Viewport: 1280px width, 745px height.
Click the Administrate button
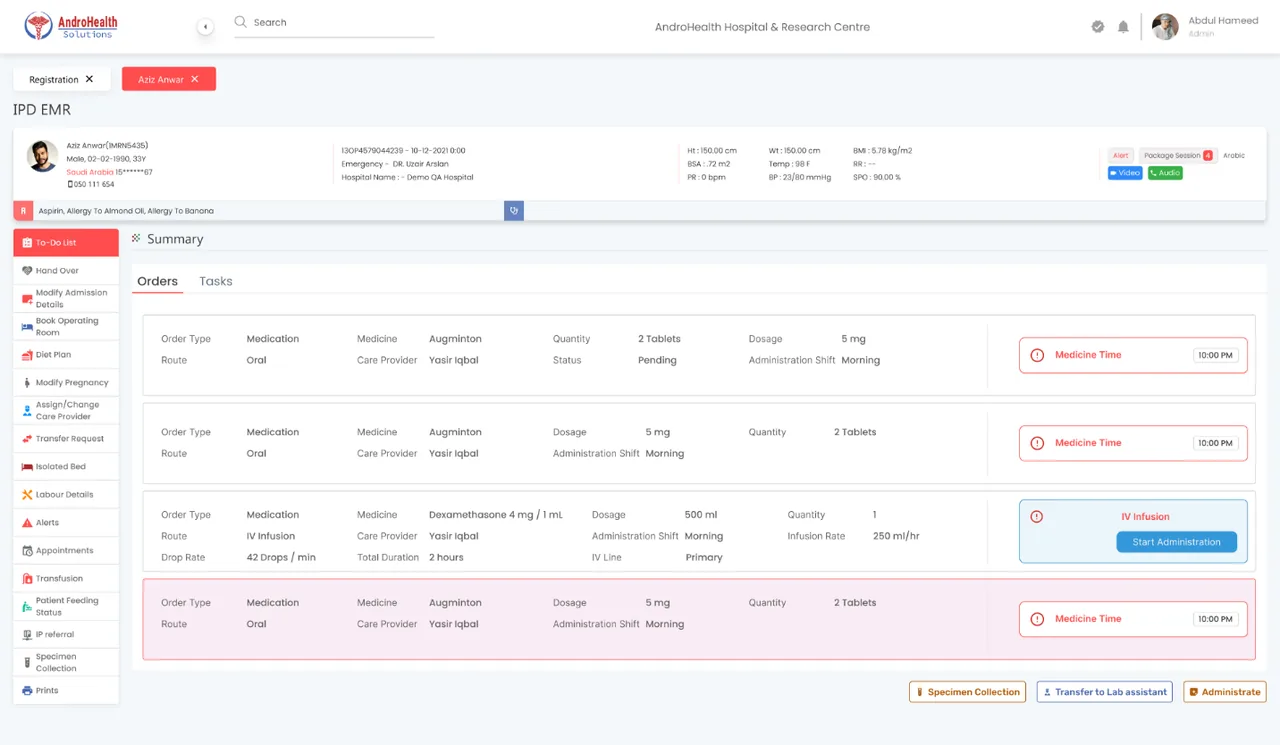(x=1224, y=692)
